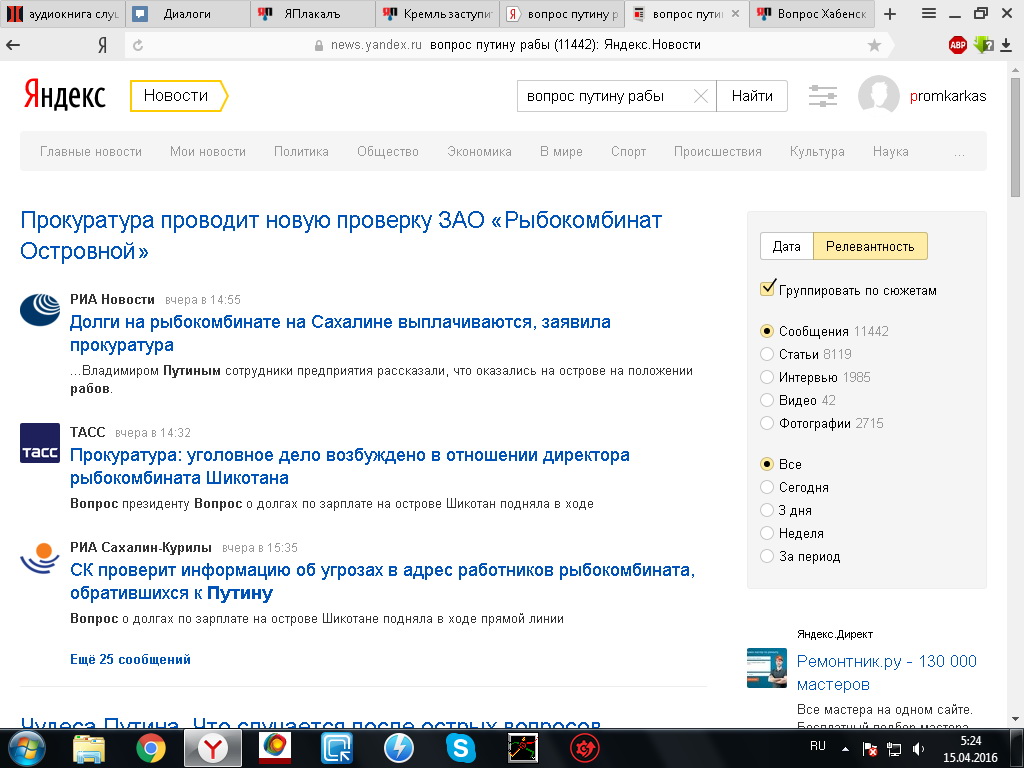Click the AdBlock Plus extension icon
The height and width of the screenshot is (768, 1024).
pos(957,44)
